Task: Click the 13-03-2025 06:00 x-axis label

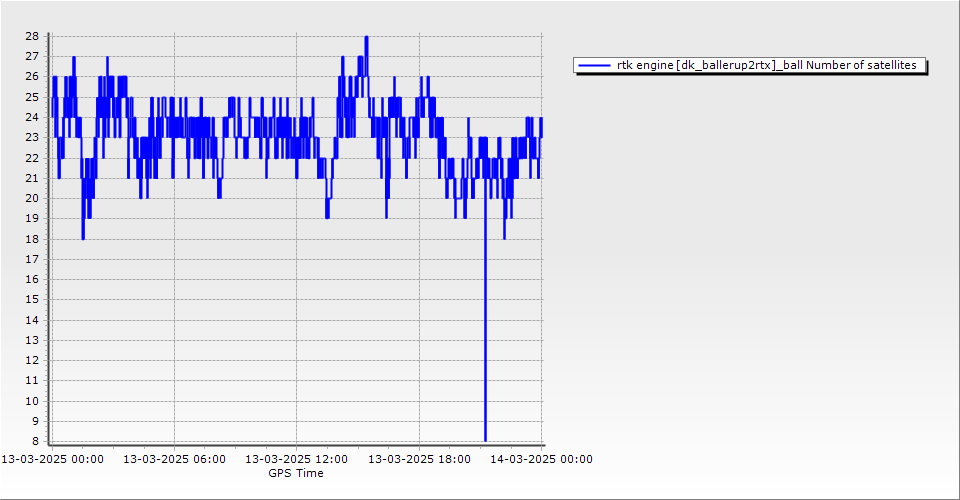Action: pos(174,460)
